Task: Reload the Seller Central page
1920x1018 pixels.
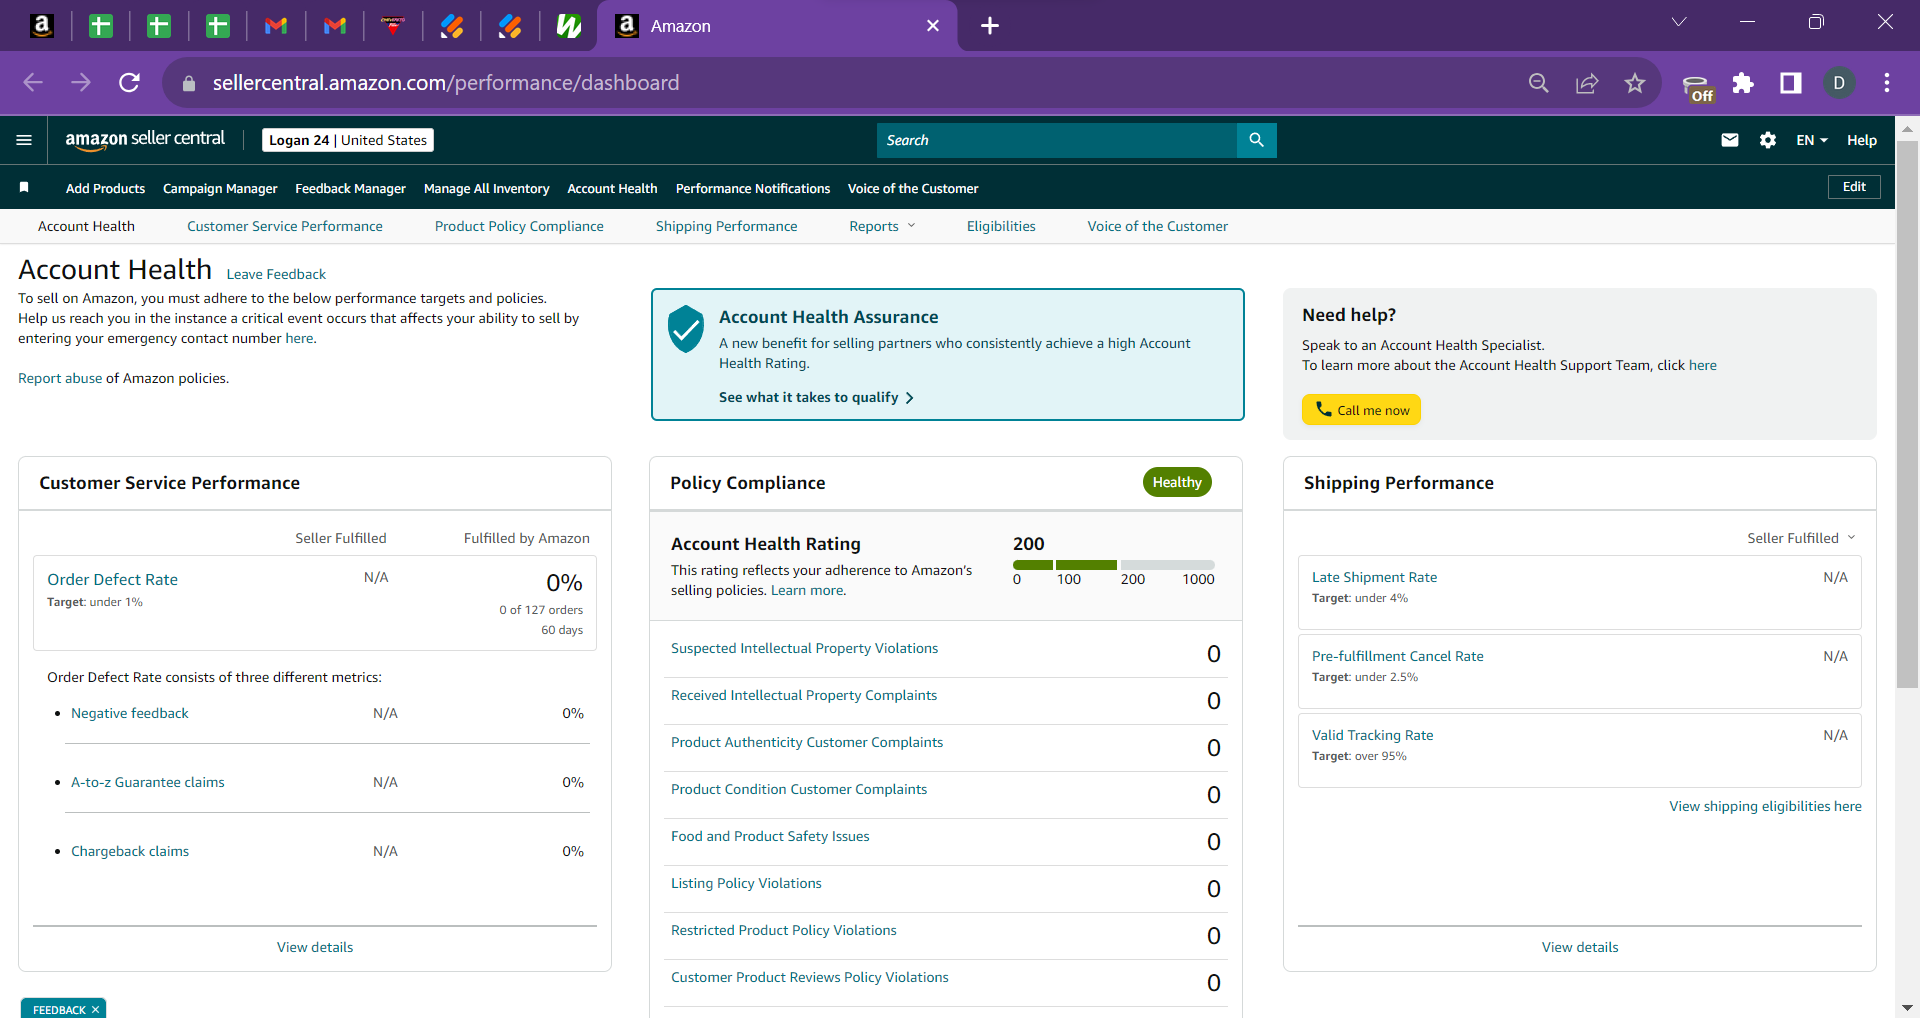Action: [x=129, y=83]
